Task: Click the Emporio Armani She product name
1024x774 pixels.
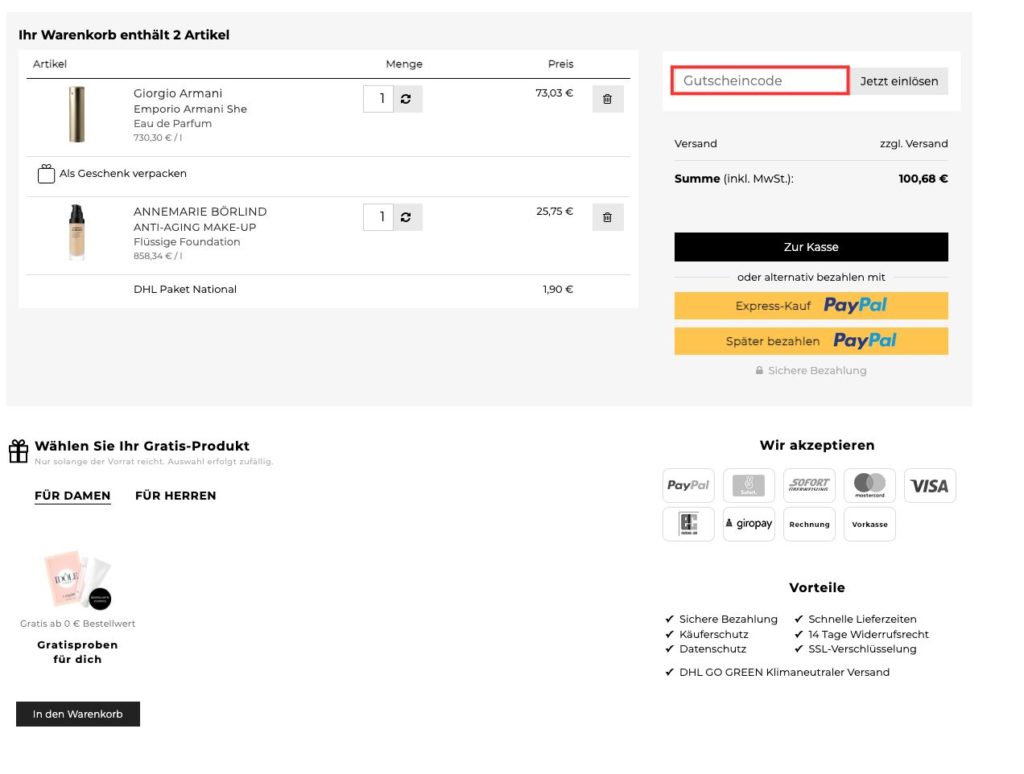Action: [190, 109]
